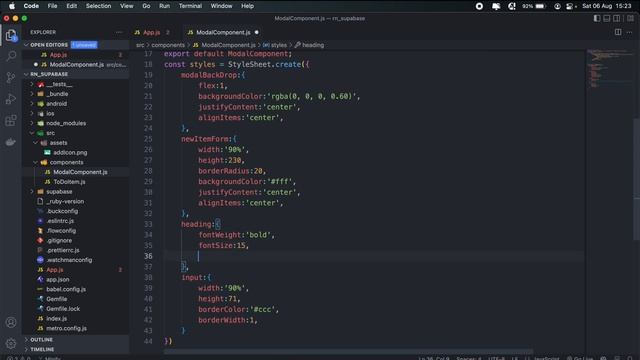The height and width of the screenshot is (360, 640).
Task: Open the Extensions view
Action: [x=11, y=121]
